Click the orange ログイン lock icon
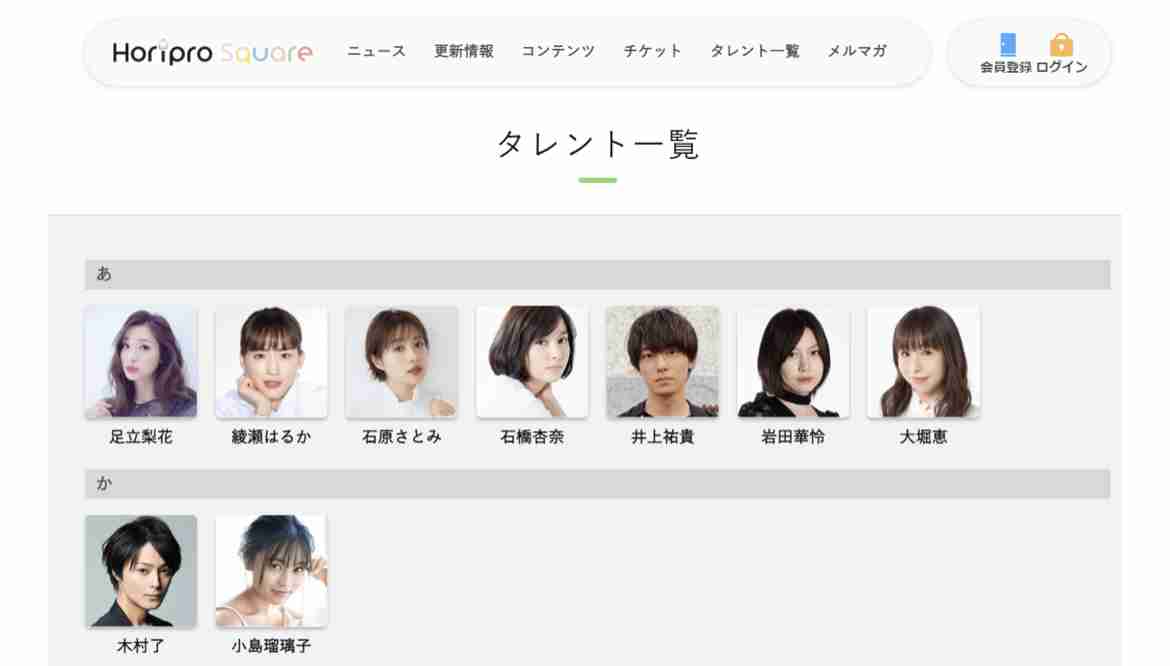The width and height of the screenshot is (1170, 666). [x=1061, y=45]
